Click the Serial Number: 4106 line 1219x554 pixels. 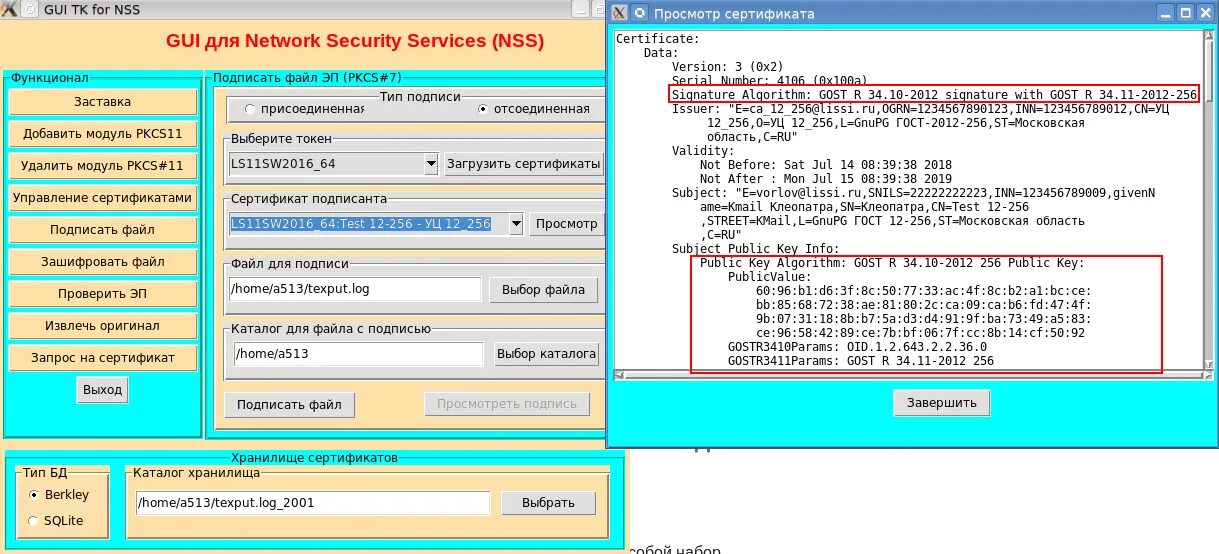(x=769, y=80)
